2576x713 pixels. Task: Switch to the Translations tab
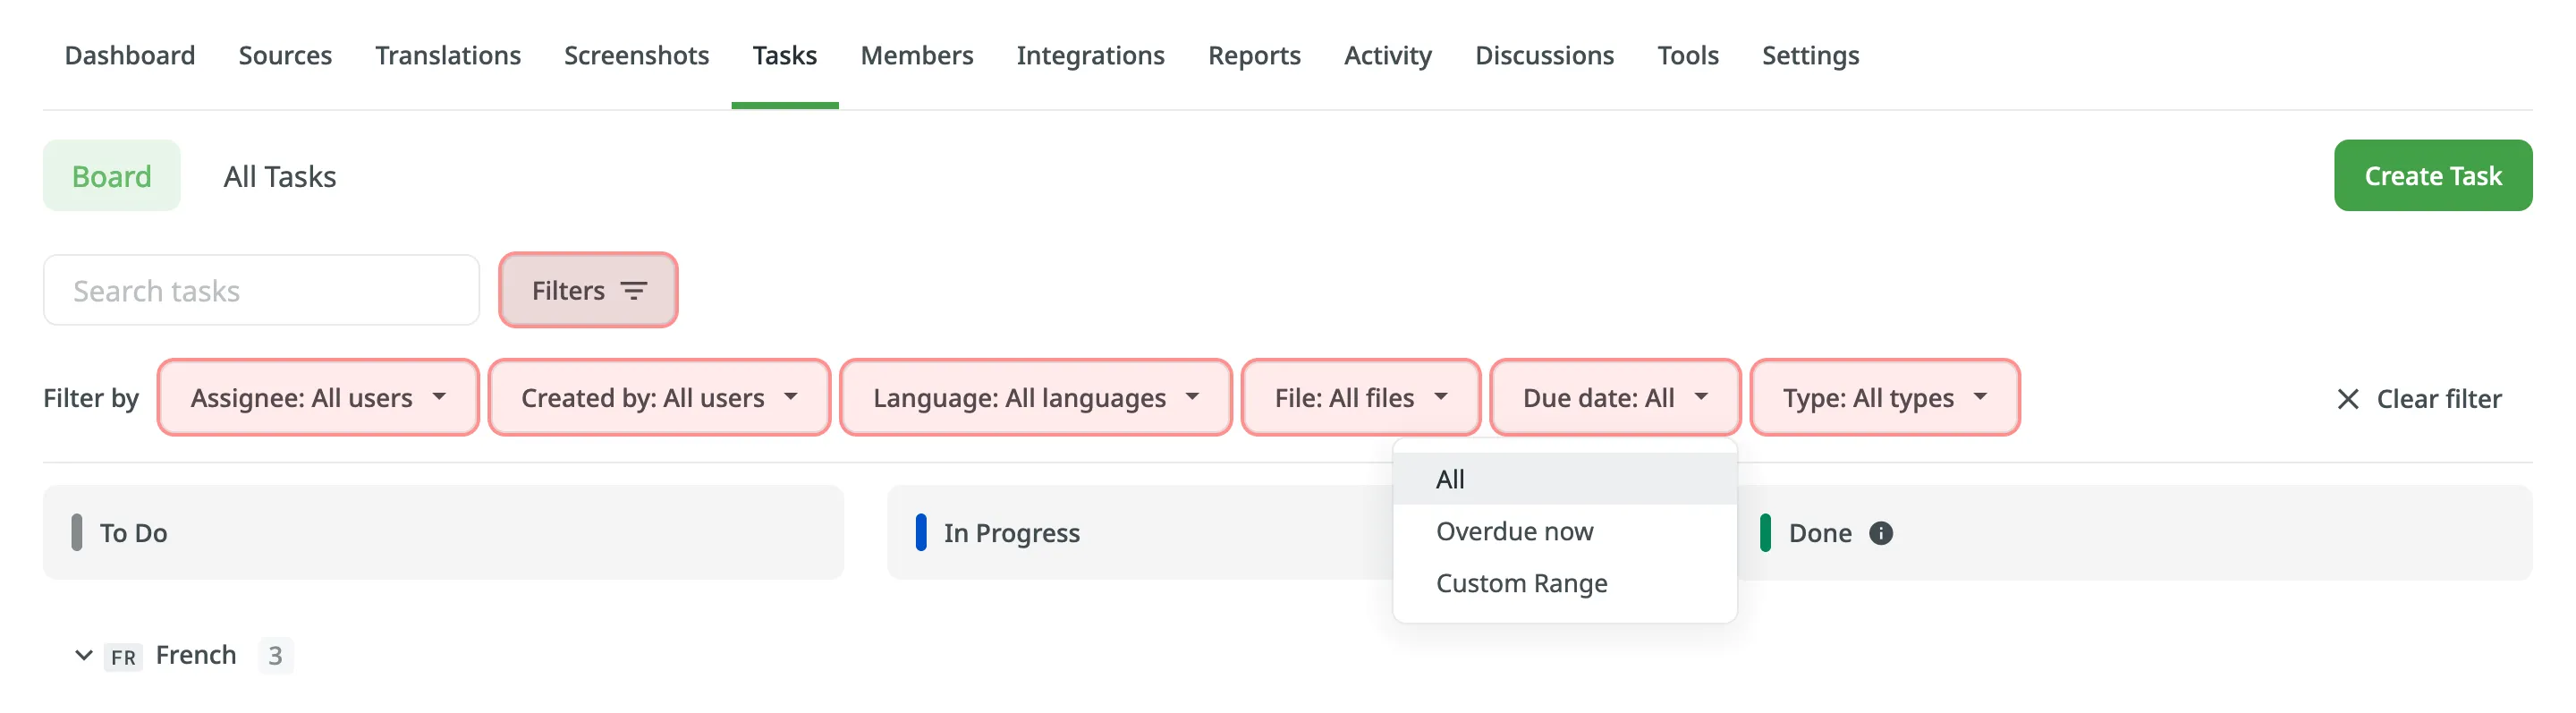(448, 56)
